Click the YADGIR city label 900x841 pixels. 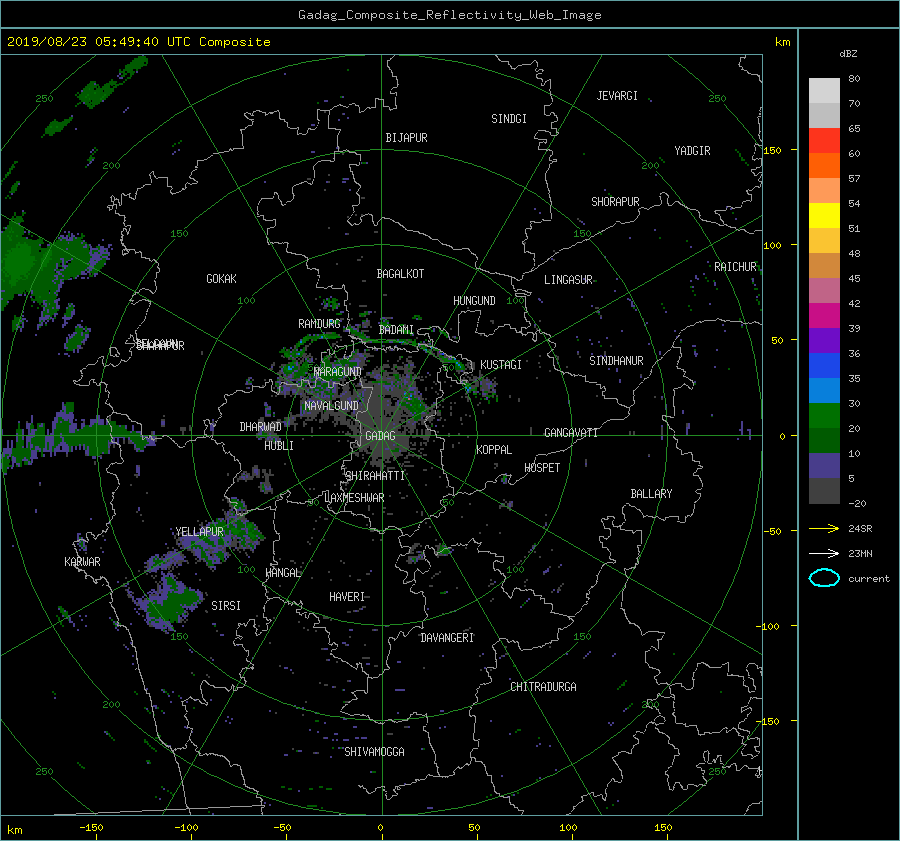[692, 151]
